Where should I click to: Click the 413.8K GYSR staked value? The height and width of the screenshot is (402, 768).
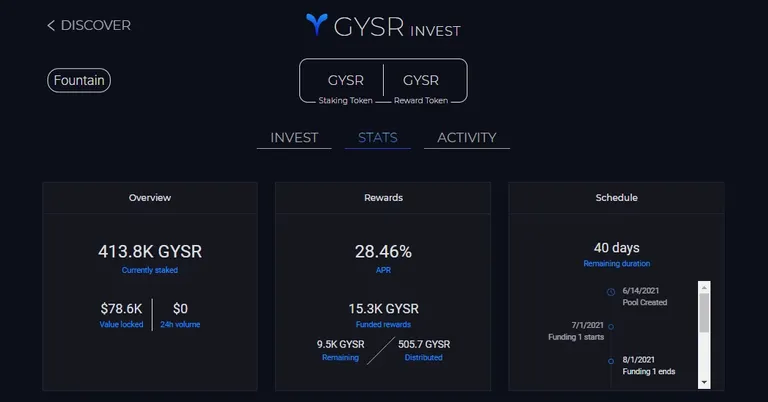[x=150, y=252]
